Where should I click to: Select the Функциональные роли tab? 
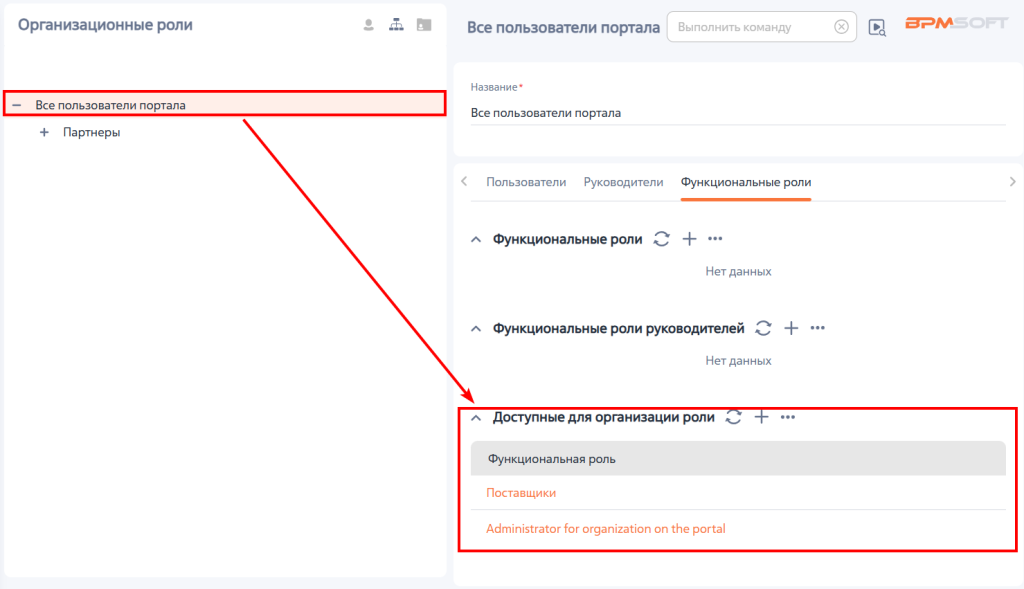[x=746, y=182]
